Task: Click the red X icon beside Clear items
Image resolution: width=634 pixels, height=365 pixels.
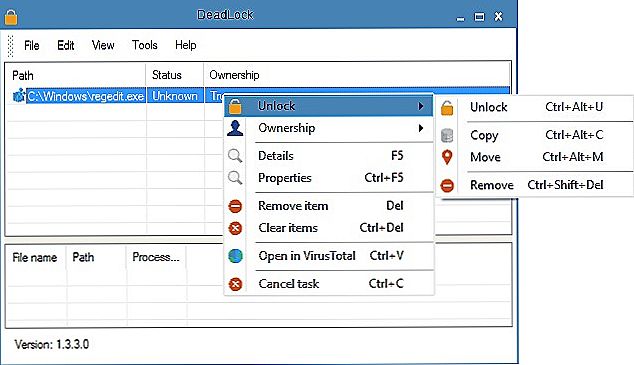Action: (x=235, y=228)
